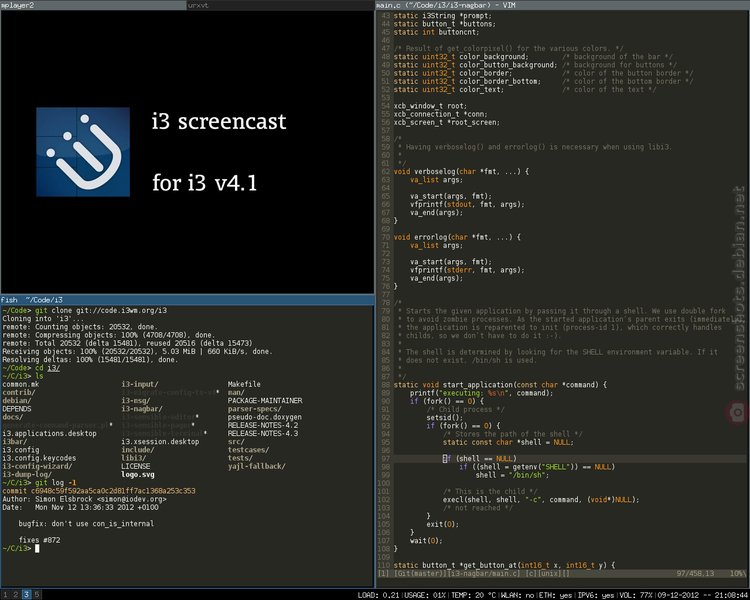Switch to the mplayer2 tab
The height and width of the screenshot is (600, 750).
click(93, 5)
